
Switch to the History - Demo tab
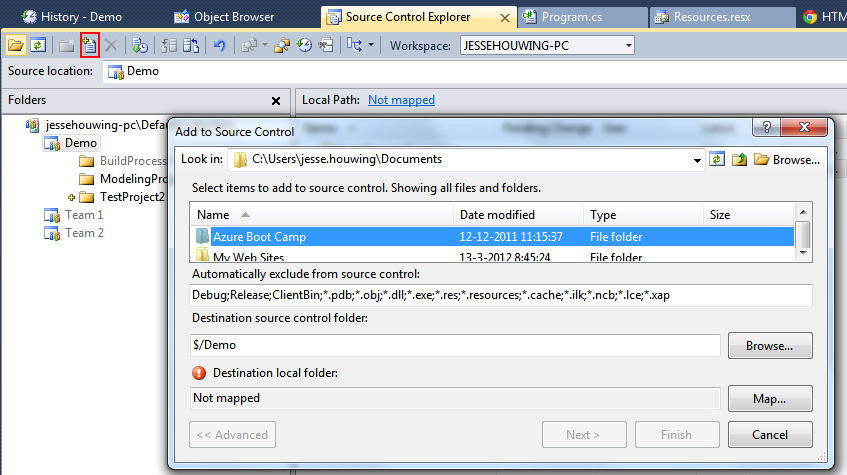click(x=72, y=17)
